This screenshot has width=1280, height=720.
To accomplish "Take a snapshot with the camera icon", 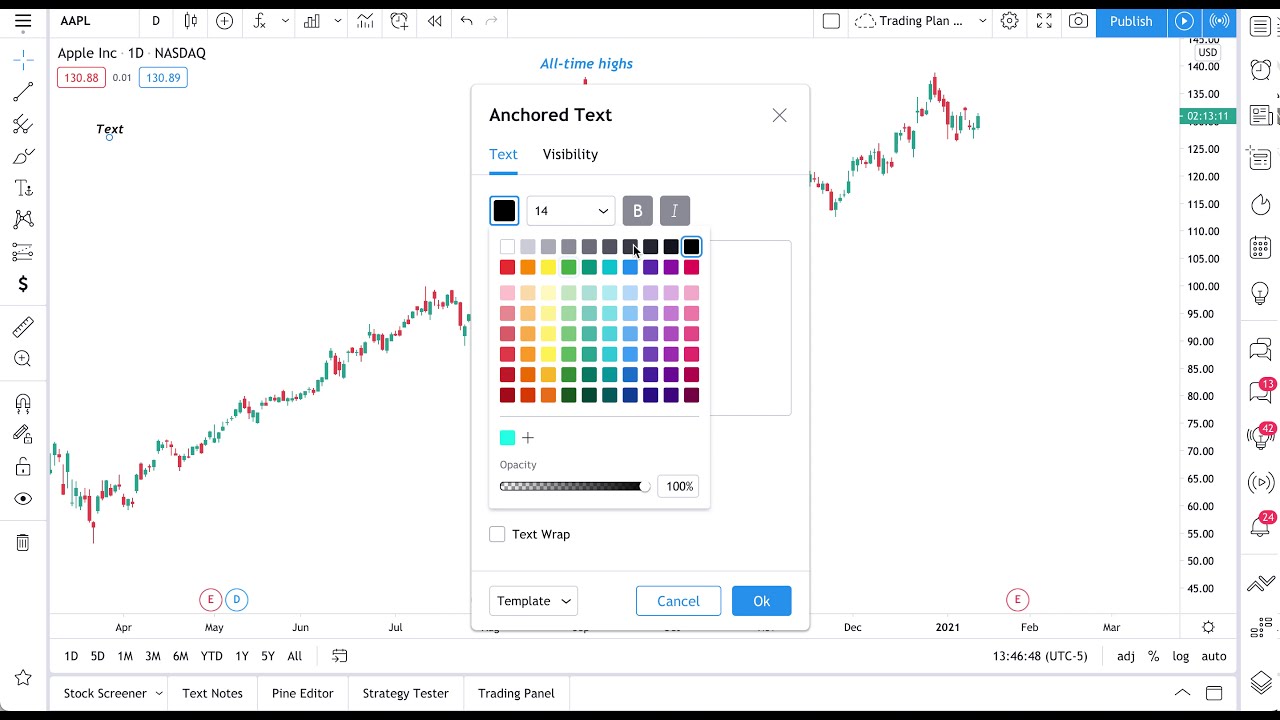I will (x=1078, y=21).
